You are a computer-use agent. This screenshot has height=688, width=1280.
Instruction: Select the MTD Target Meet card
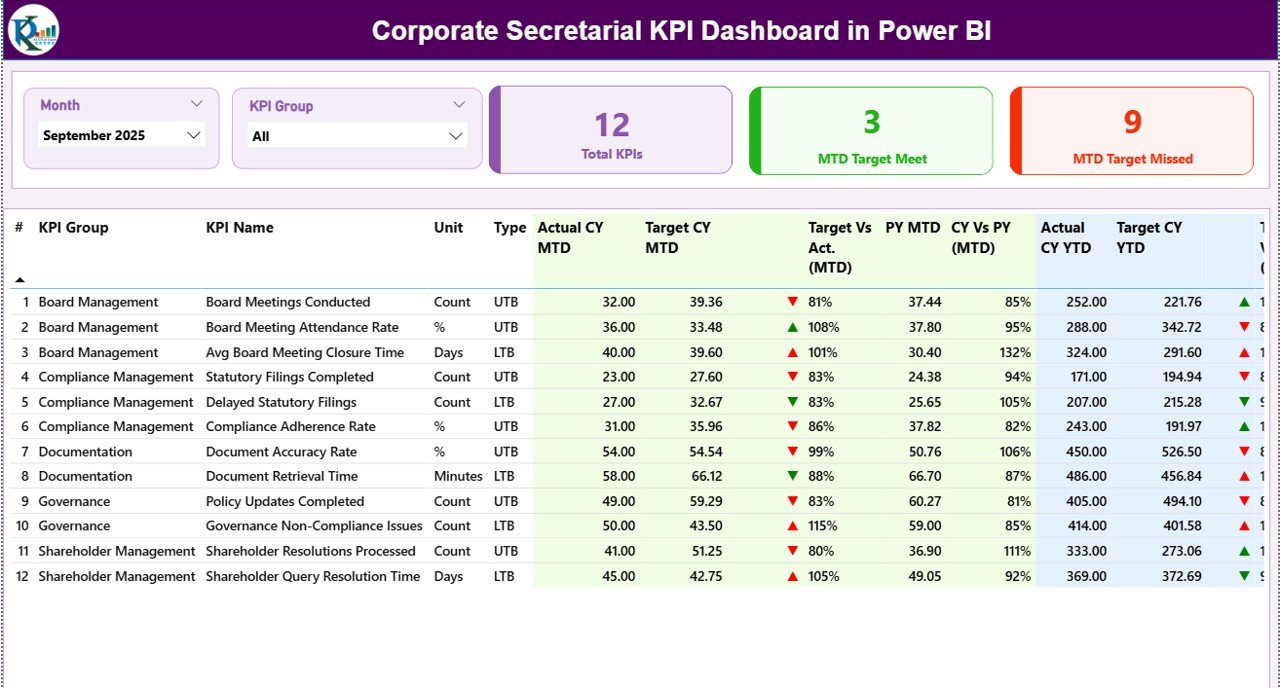pyautogui.click(x=870, y=130)
